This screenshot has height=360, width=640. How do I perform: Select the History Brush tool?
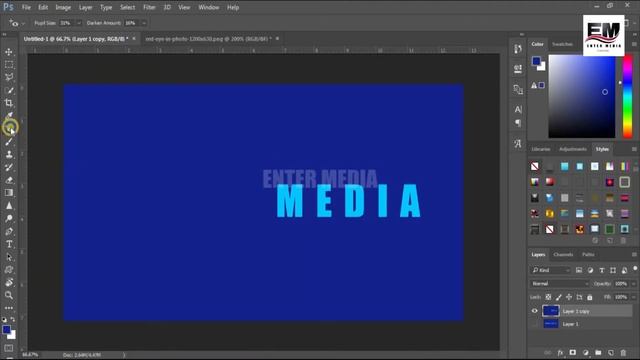[9, 167]
